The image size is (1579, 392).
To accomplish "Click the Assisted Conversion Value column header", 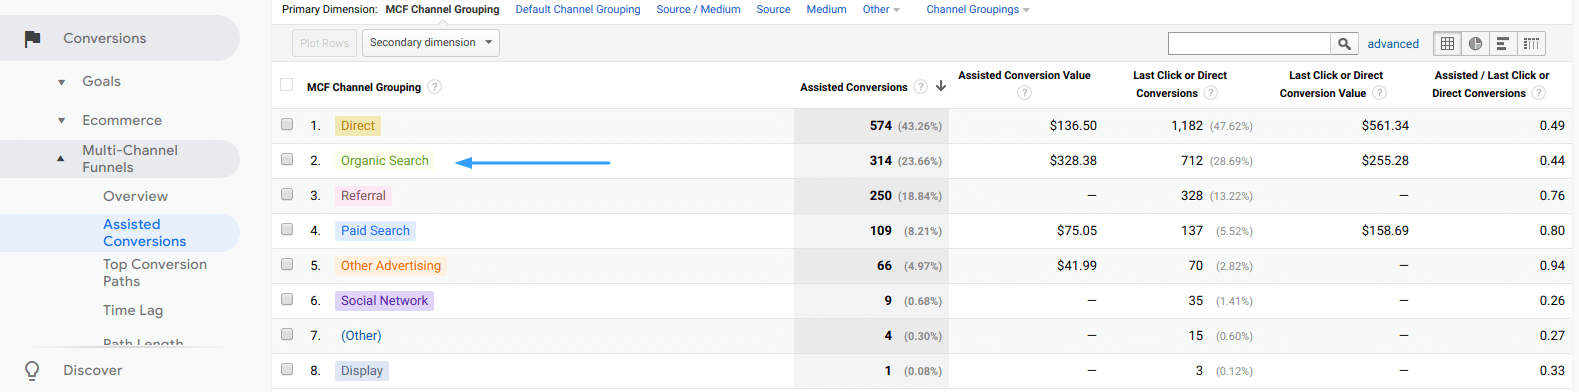I will point(1024,75).
